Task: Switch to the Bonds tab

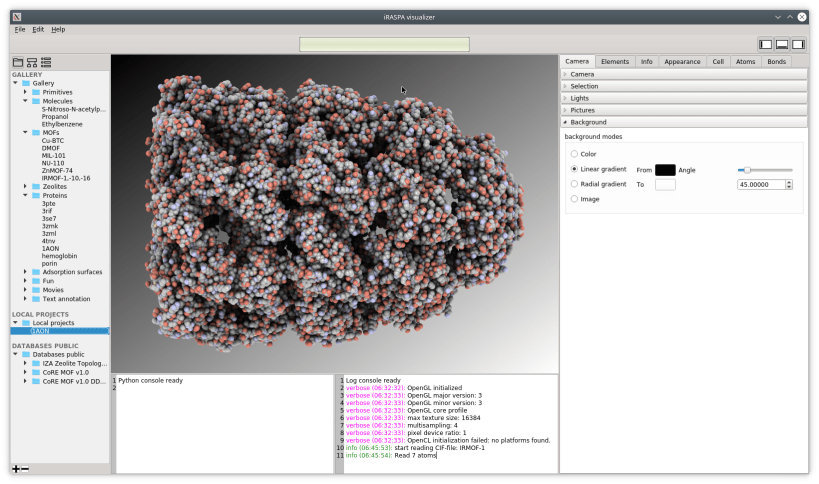Action: coord(776,62)
